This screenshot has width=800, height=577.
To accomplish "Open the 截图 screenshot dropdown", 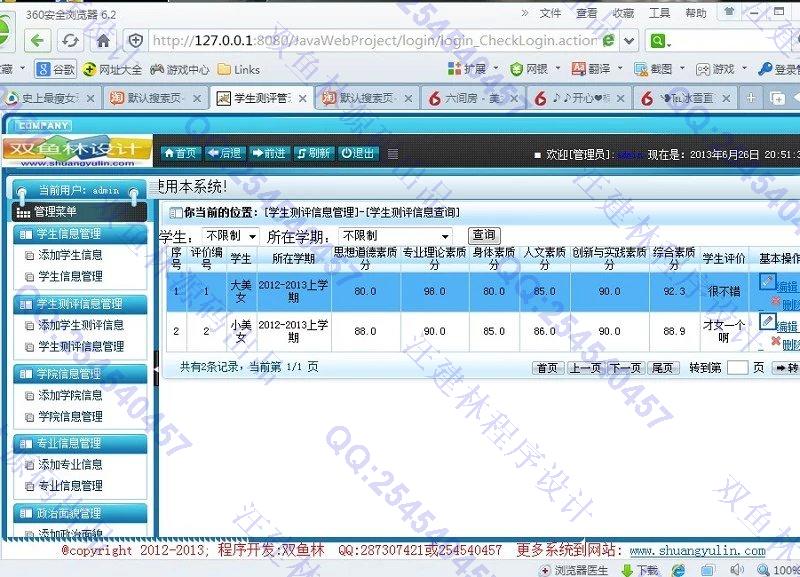I will coord(659,68).
